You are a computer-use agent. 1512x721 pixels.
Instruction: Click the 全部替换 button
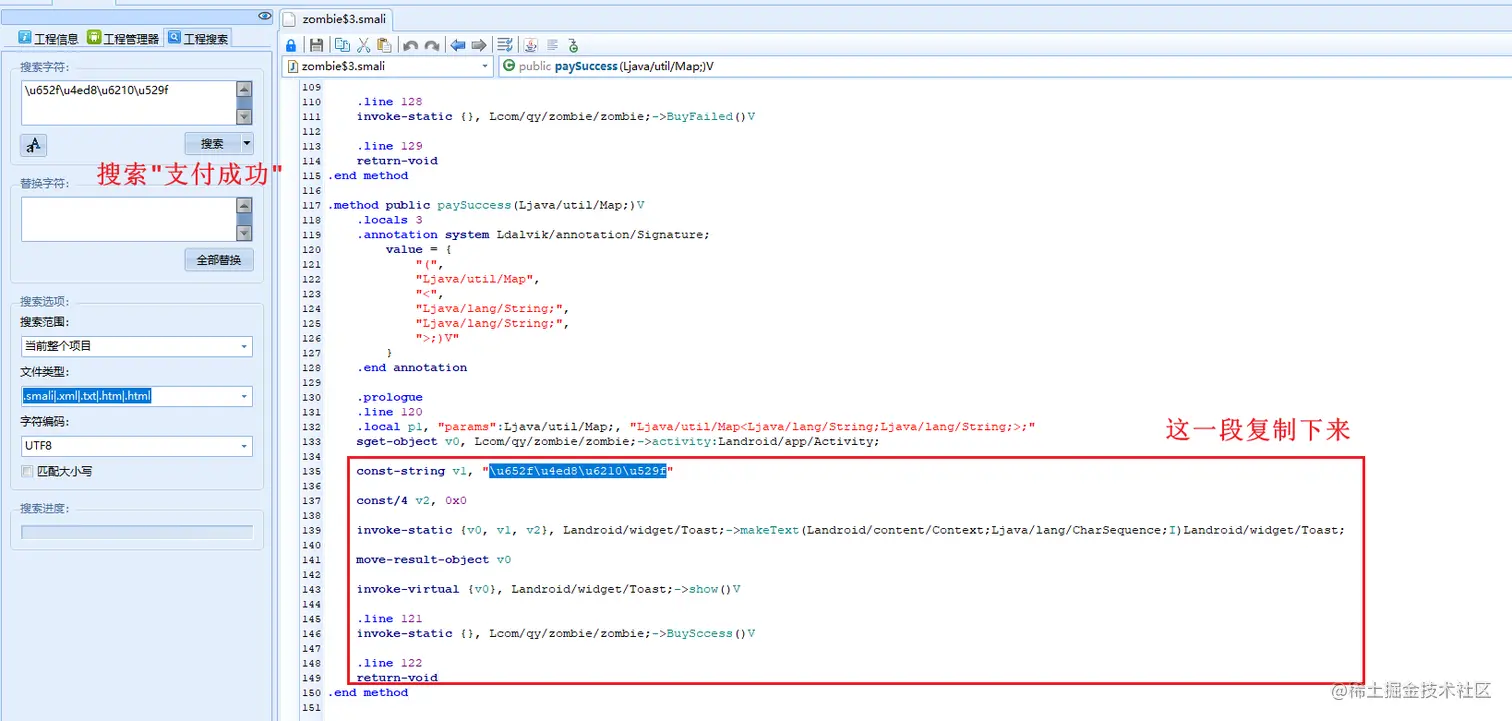pyautogui.click(x=219, y=260)
